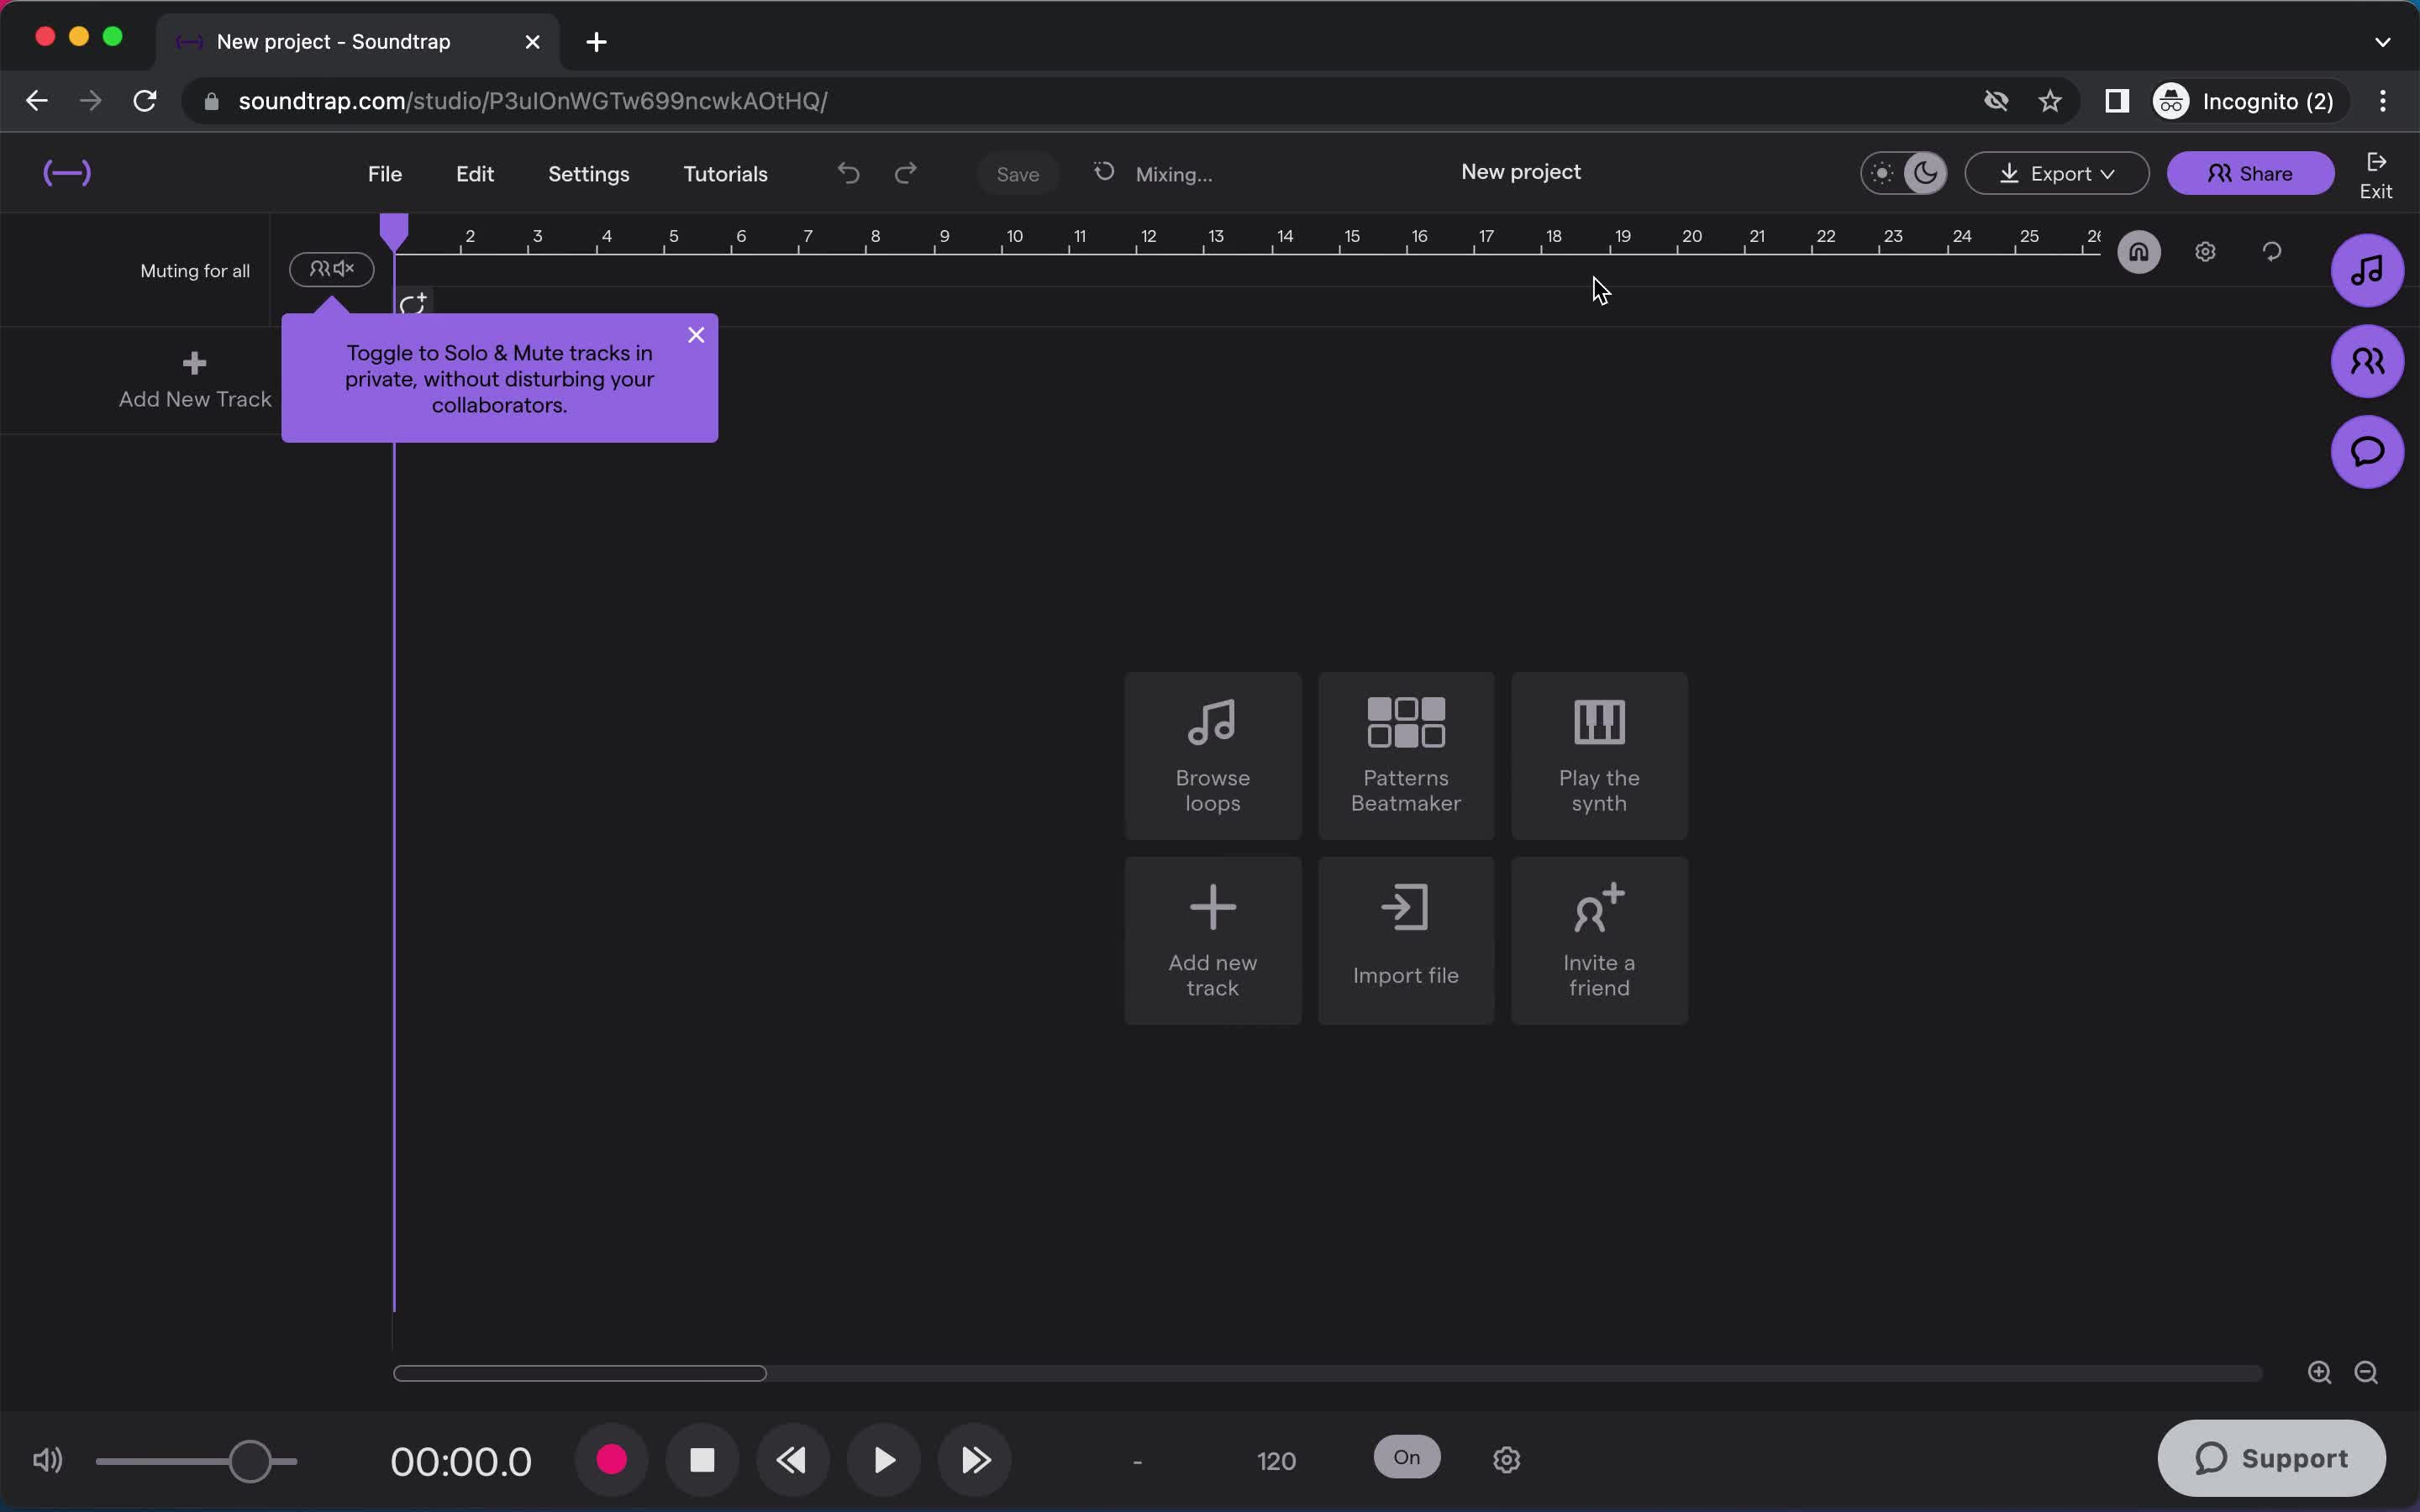Screen dimensions: 2420x1512
Task: Open Chrome side panel icon
Action: [2116, 101]
